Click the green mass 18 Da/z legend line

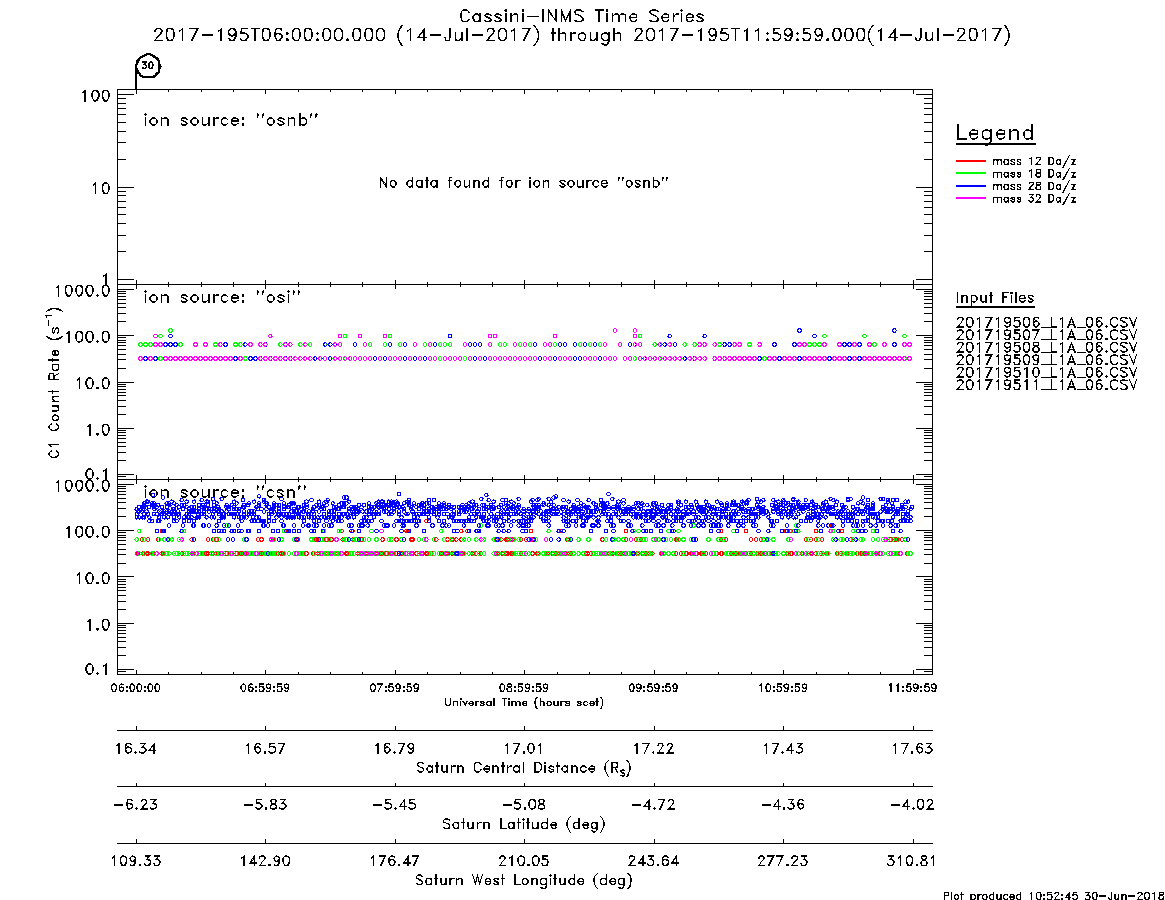click(970, 174)
